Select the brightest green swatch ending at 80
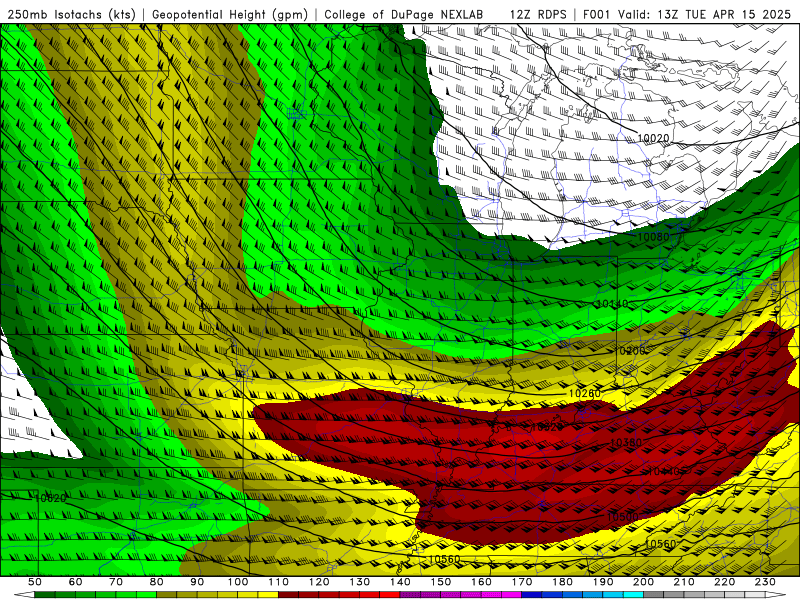 click(x=146, y=595)
